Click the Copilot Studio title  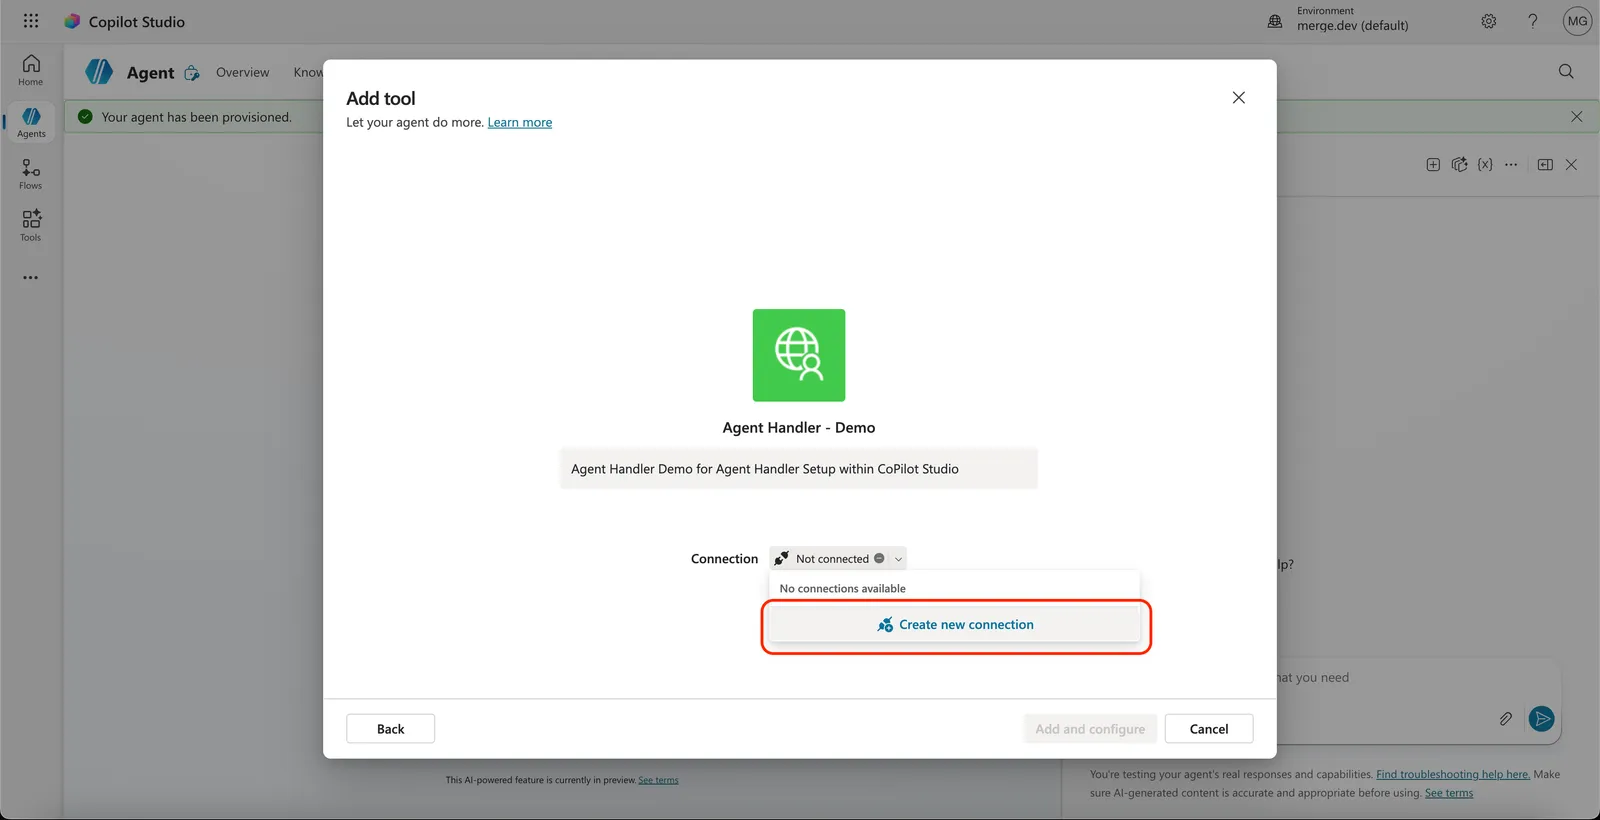coord(137,21)
